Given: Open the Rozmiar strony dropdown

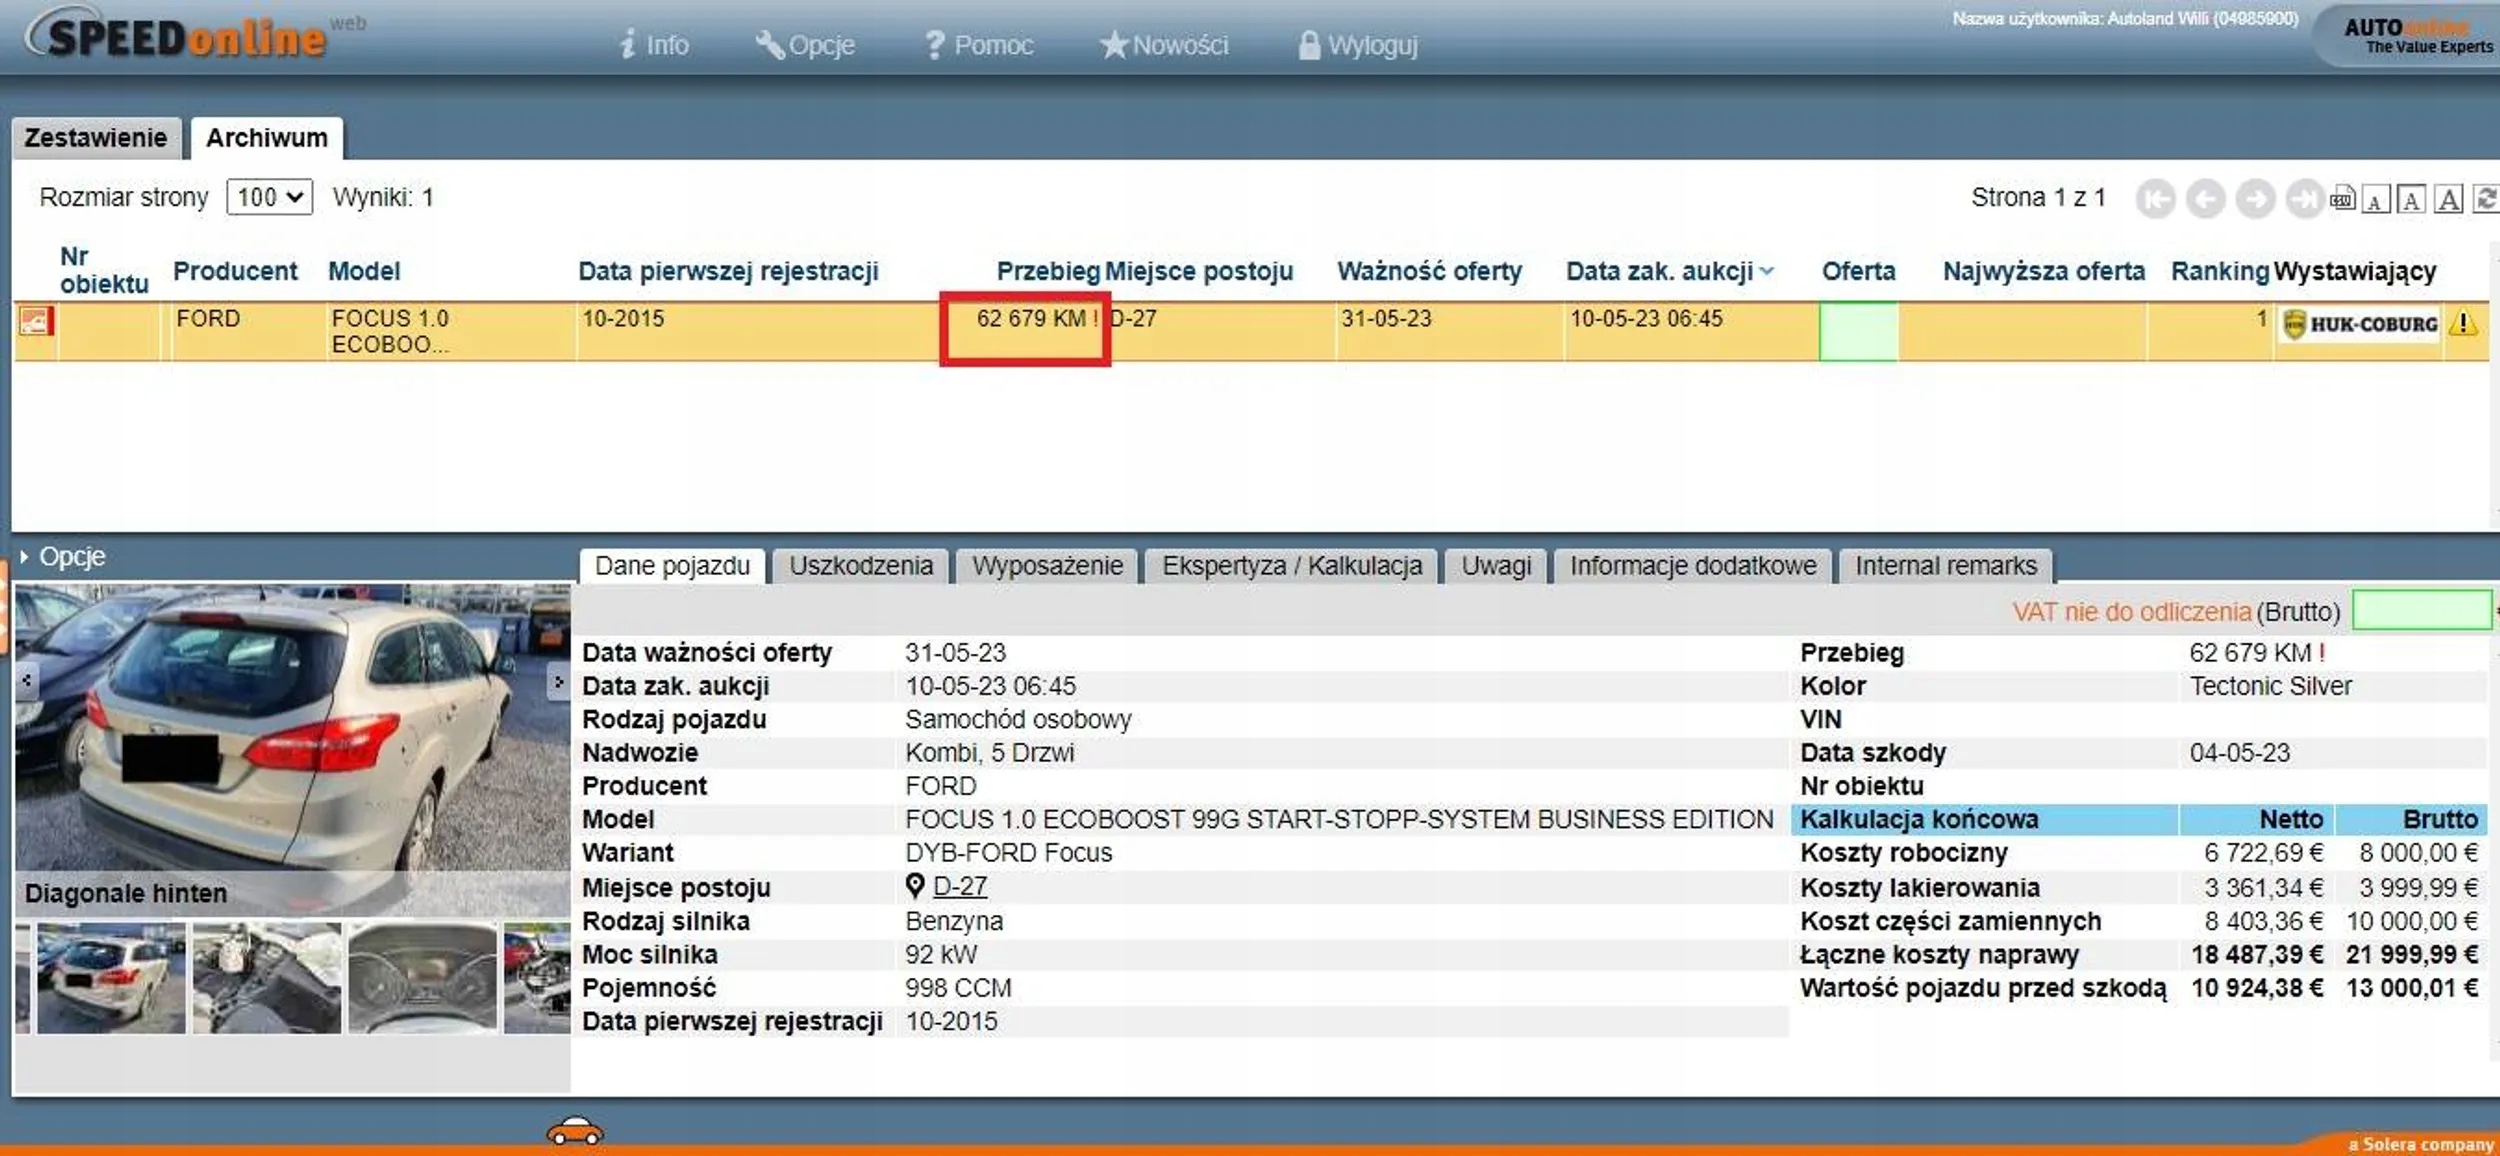Looking at the screenshot, I should [x=269, y=197].
